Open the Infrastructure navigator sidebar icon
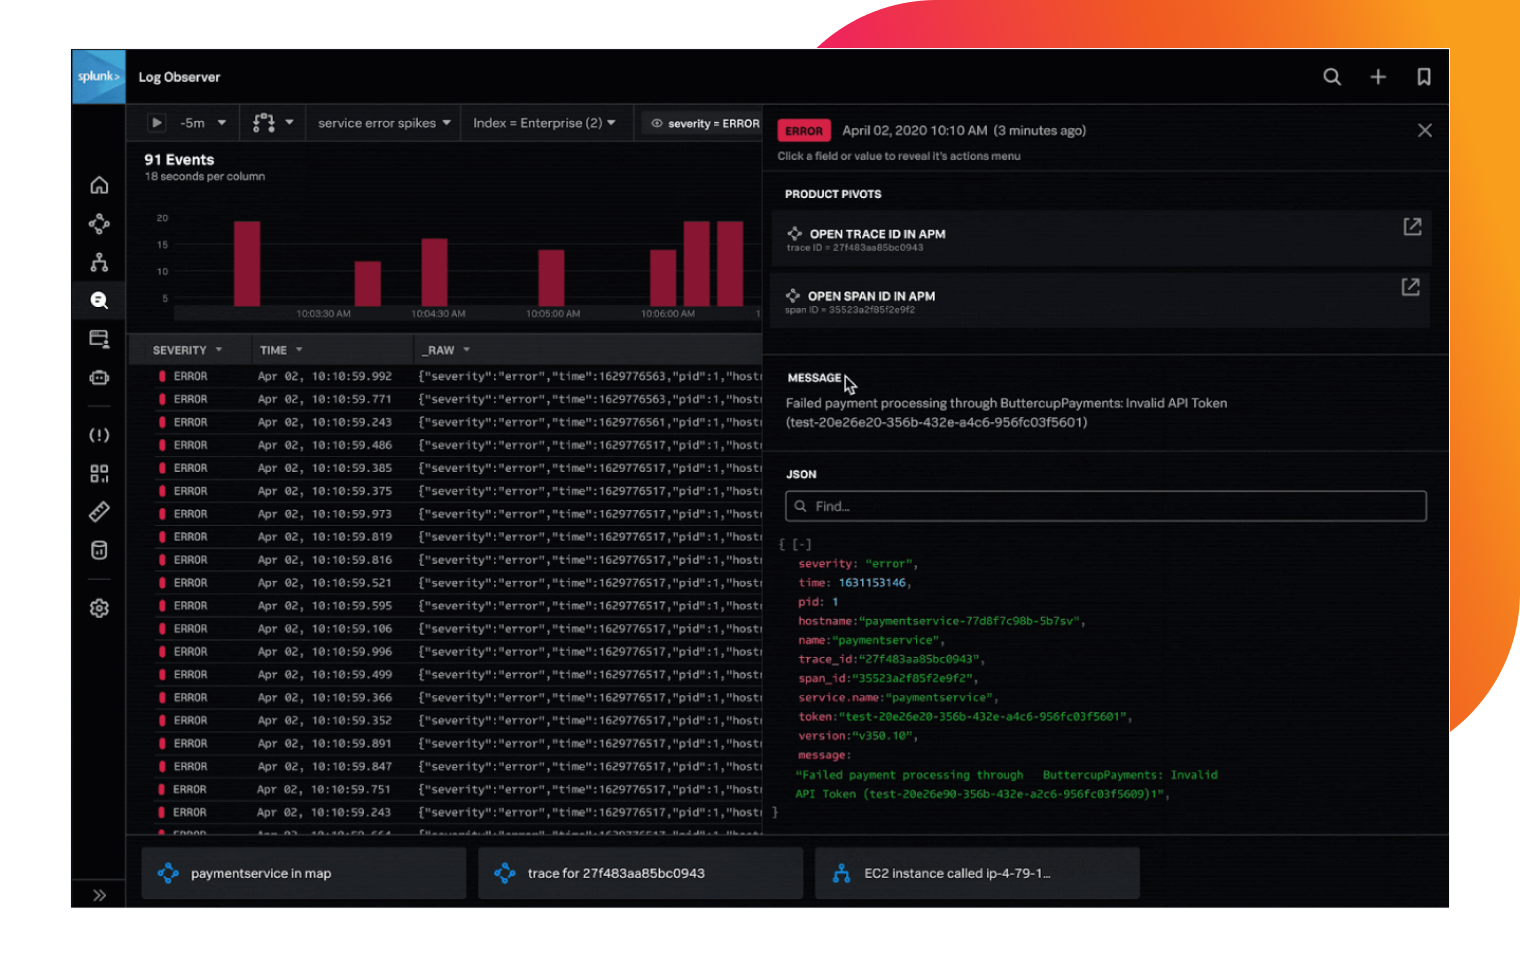 pos(99,261)
